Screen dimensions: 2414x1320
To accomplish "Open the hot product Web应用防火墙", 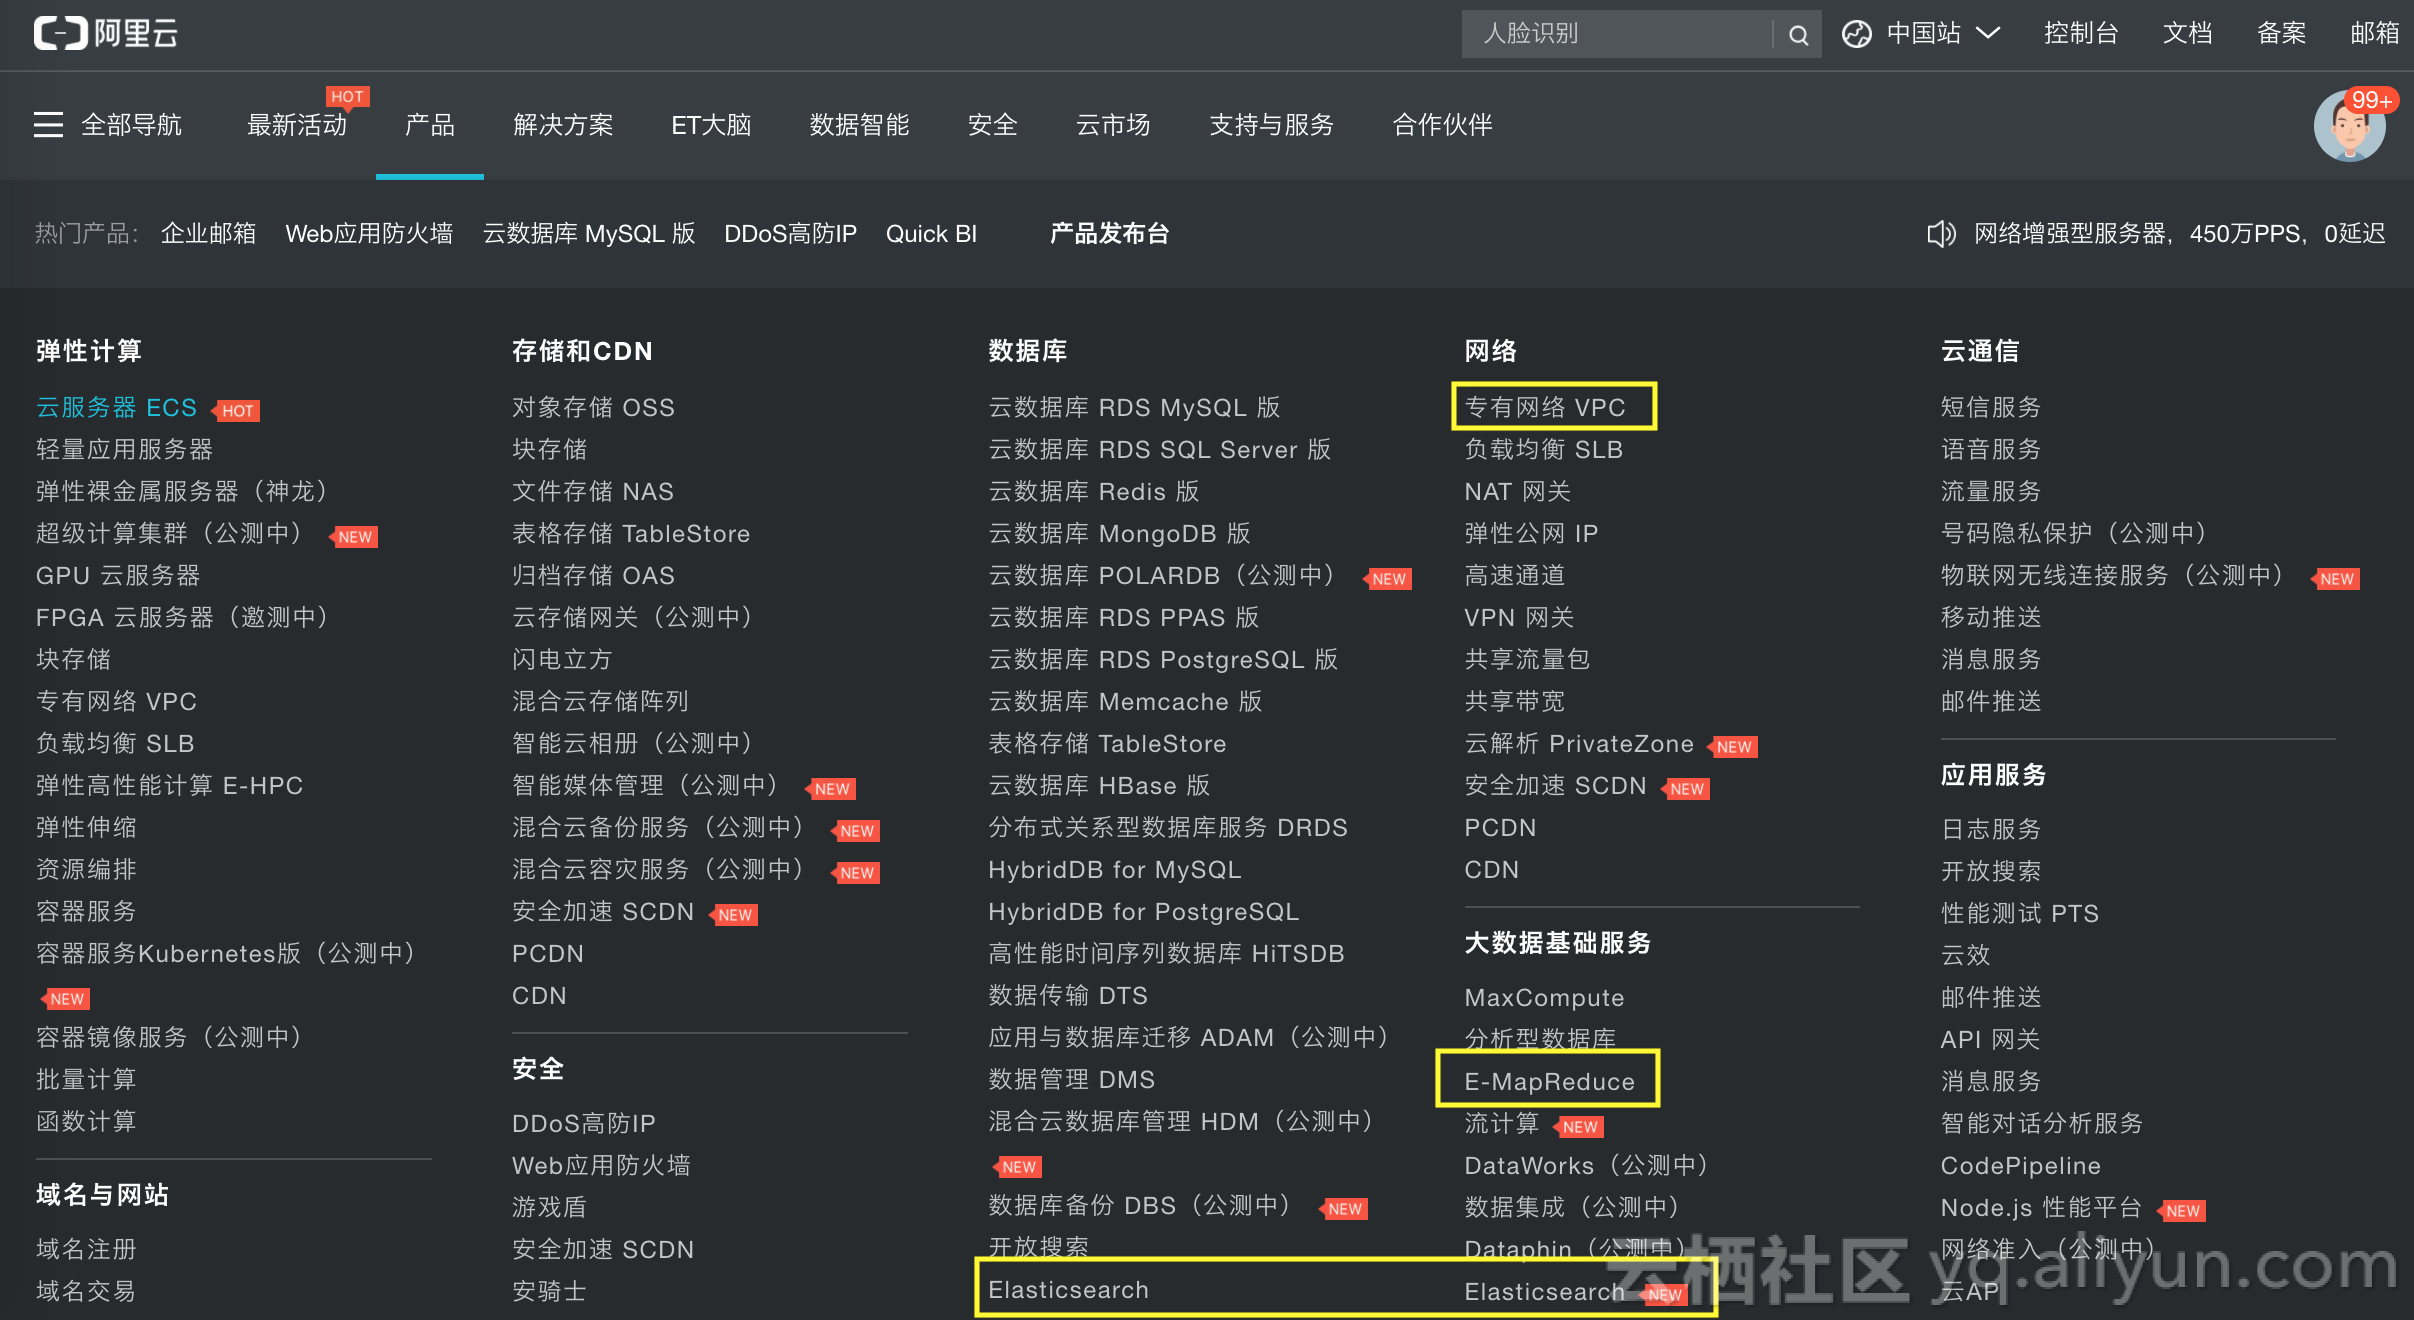I will 369,234.
